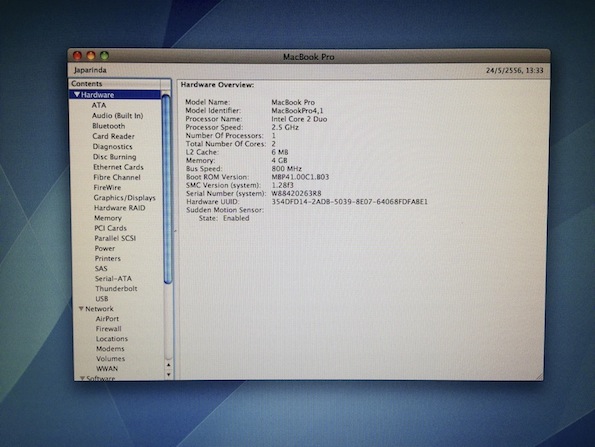Show Graphics/Displays details
The image size is (595, 447).
tap(124, 198)
